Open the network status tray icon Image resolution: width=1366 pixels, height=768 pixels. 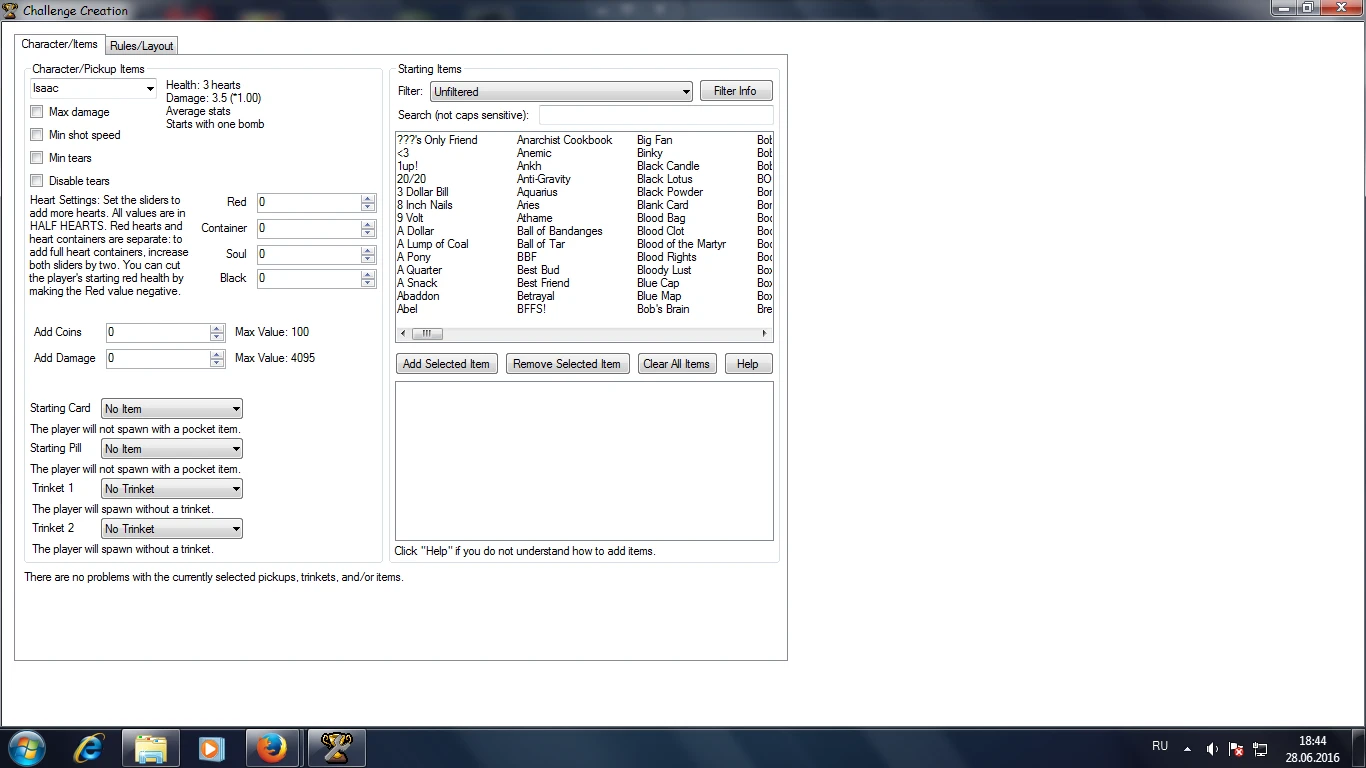pos(1260,749)
